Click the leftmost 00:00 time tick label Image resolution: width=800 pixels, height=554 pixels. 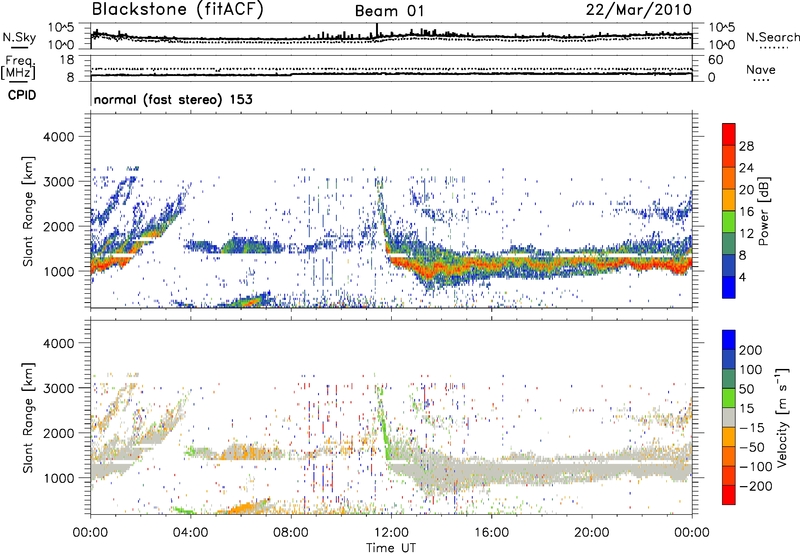tap(90, 533)
